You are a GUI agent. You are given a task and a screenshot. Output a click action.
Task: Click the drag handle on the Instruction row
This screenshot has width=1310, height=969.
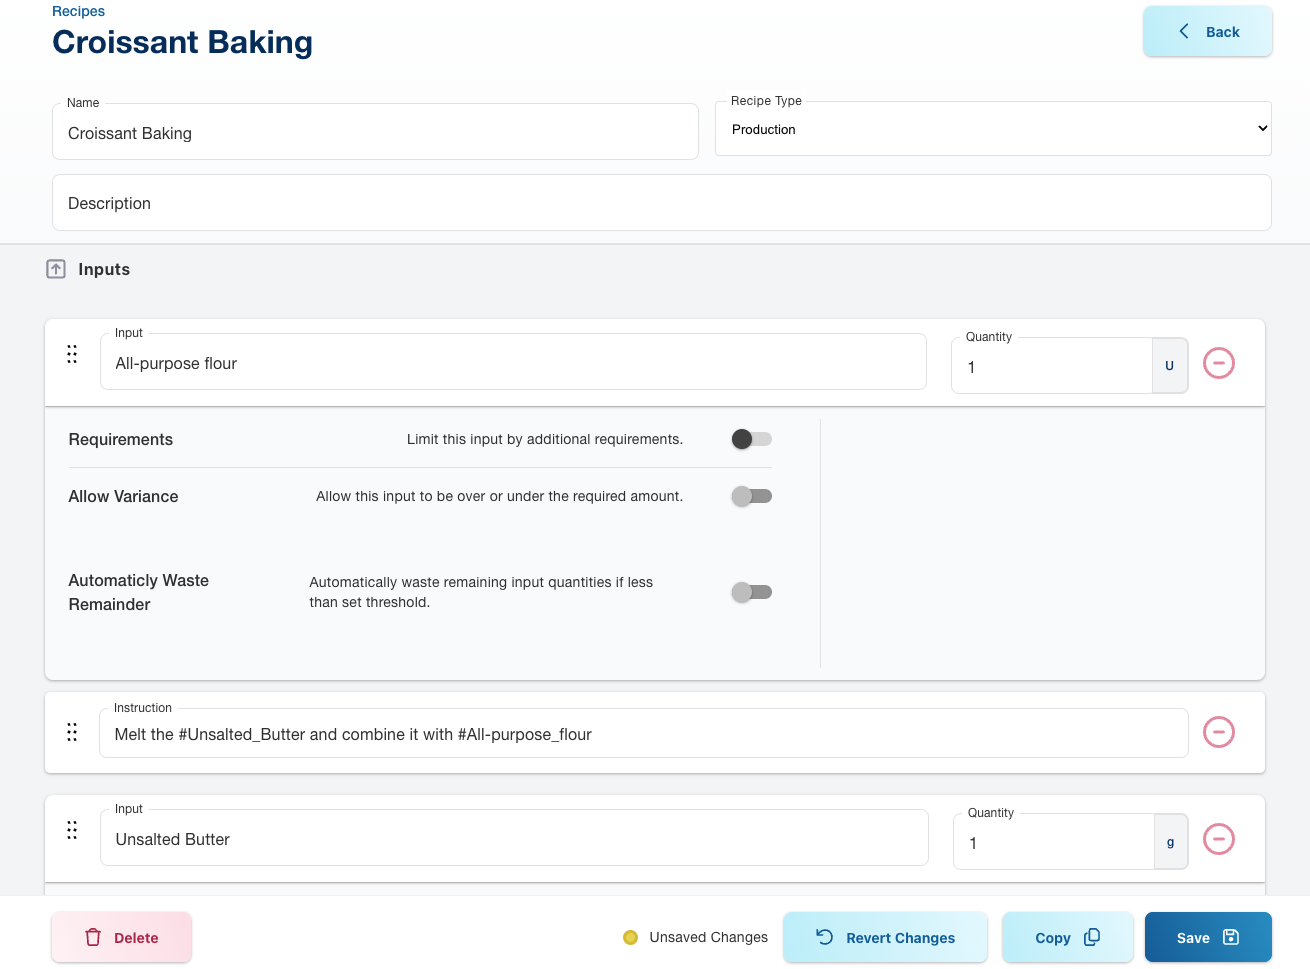pos(72,732)
